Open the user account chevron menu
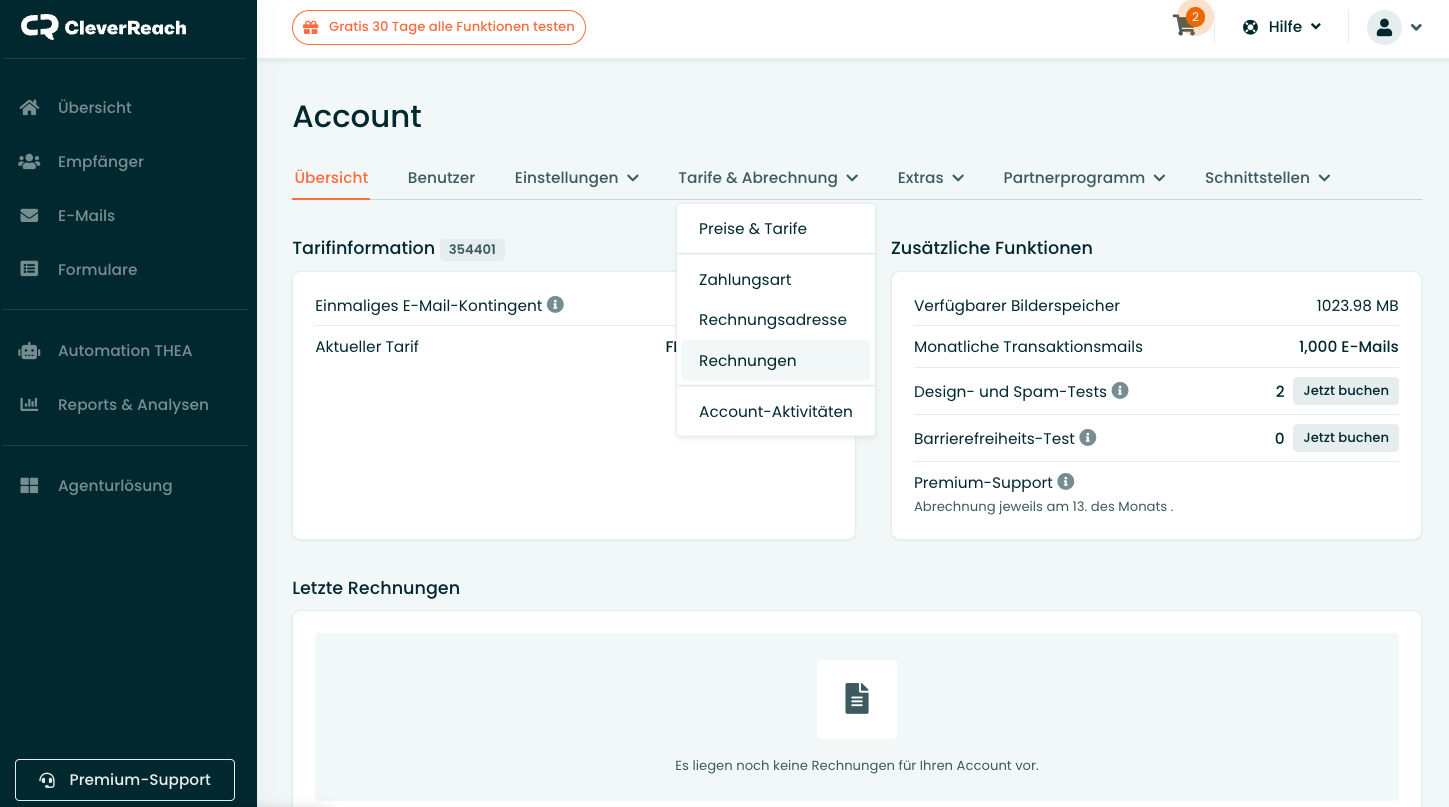1449x807 pixels. 1416,28
